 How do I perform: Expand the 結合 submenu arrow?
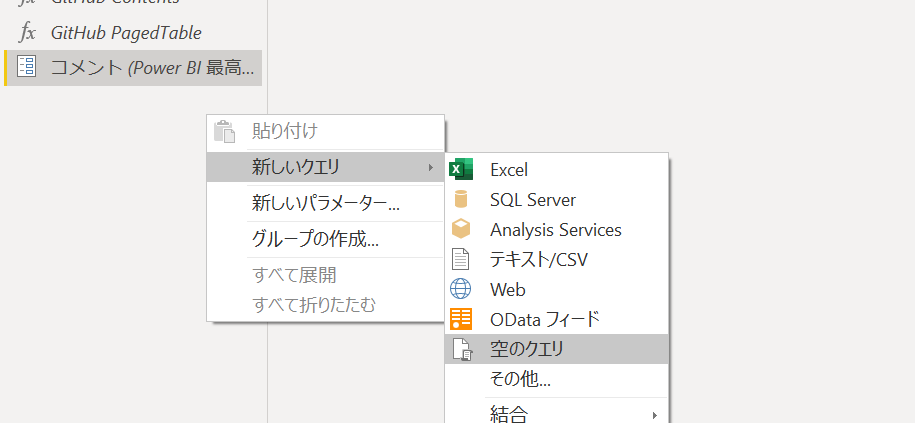coord(655,415)
